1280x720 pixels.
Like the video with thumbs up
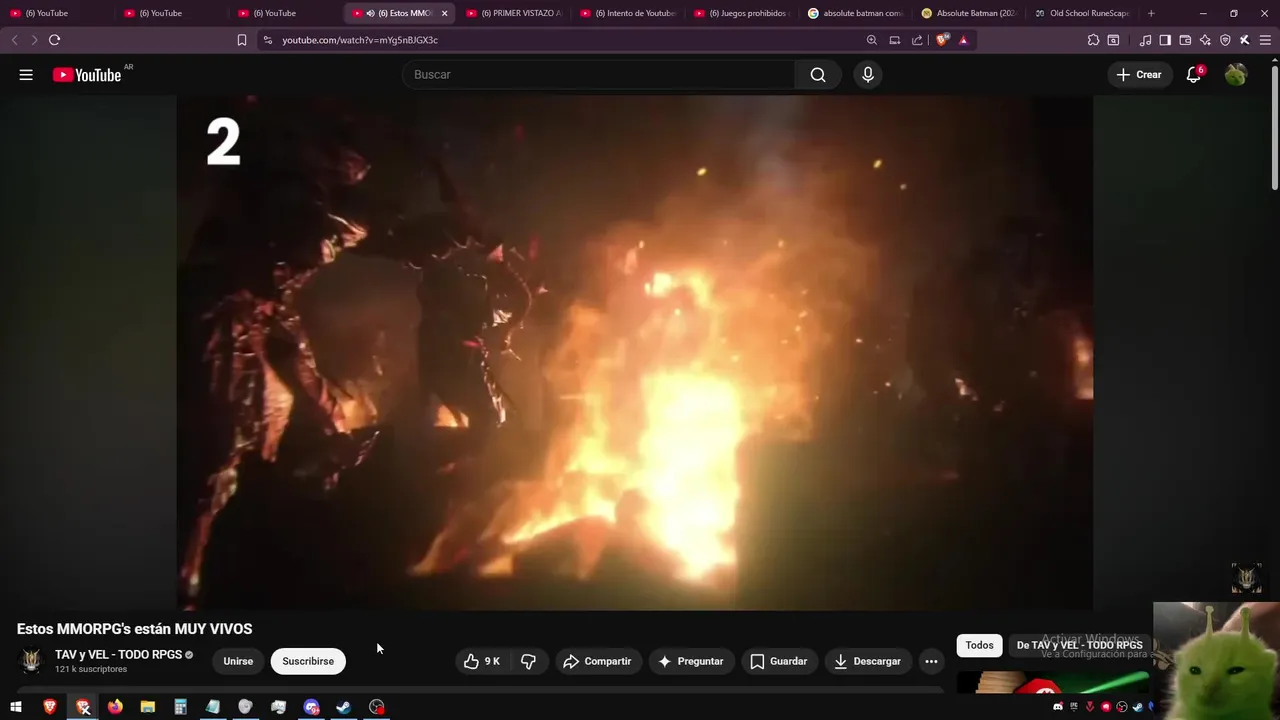483,661
